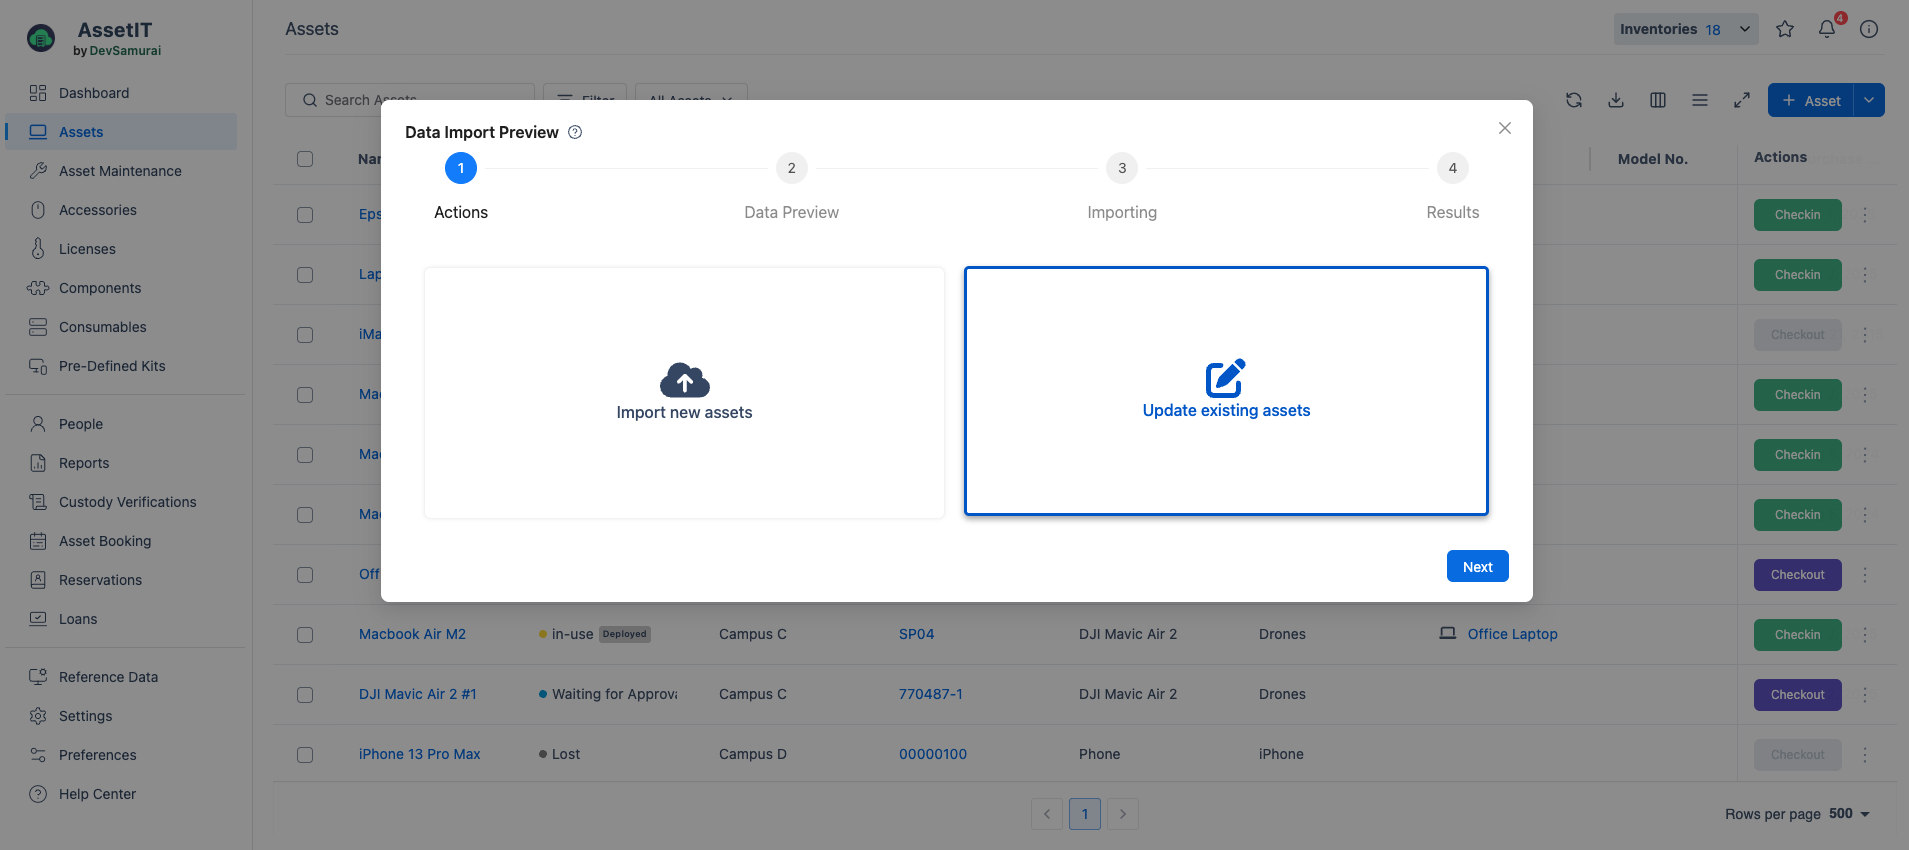Click the expand fullscreen icon
This screenshot has width=1909, height=850.
click(1742, 100)
